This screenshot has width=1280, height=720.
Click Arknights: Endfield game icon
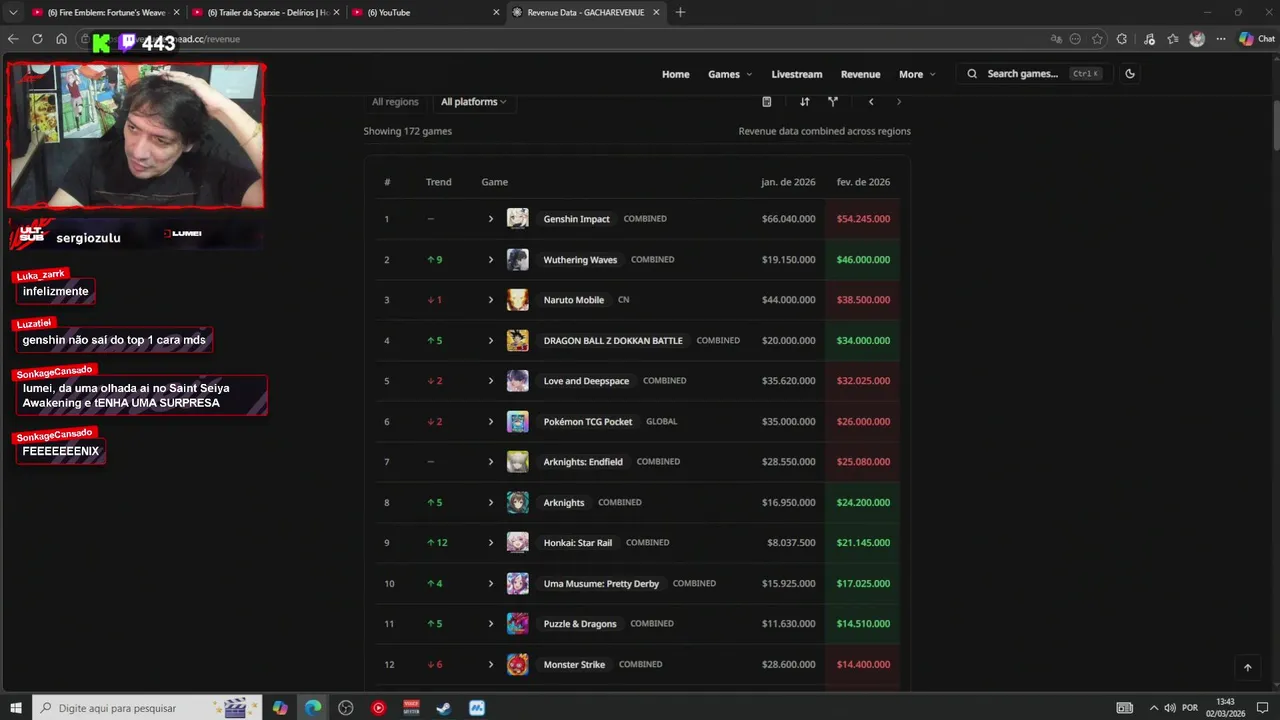click(x=517, y=462)
